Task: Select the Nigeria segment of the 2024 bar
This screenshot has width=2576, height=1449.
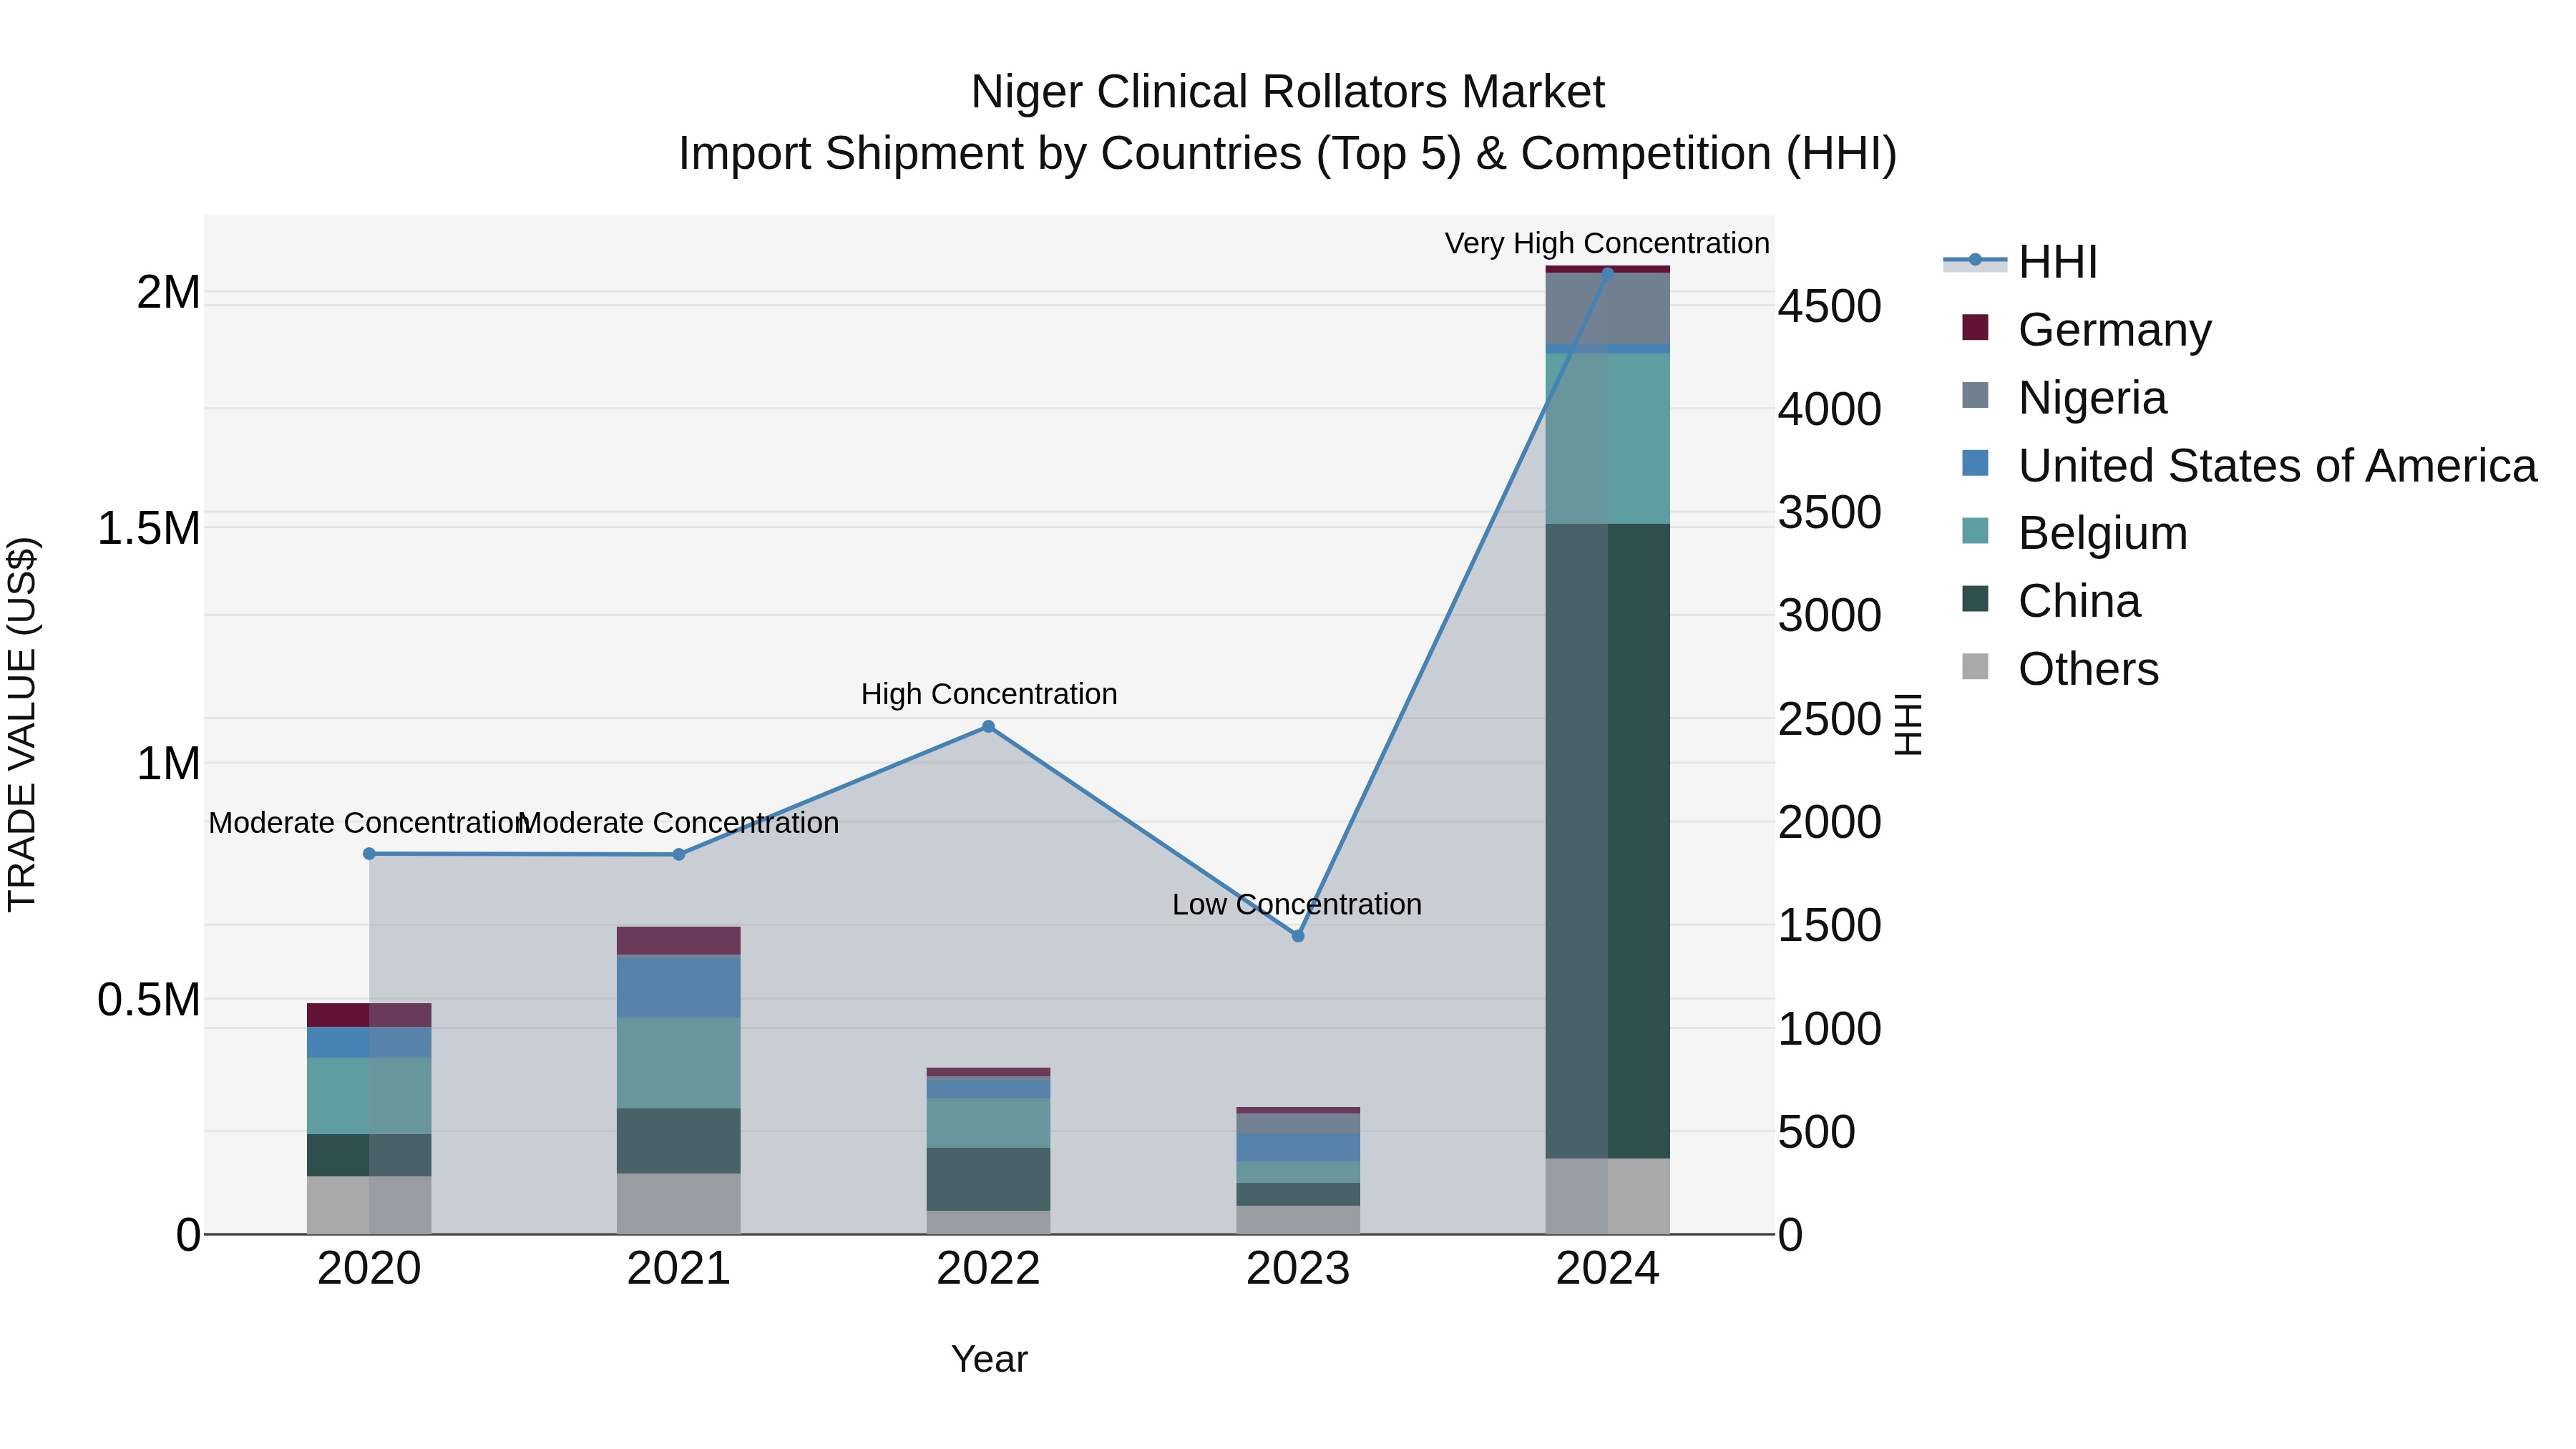Action: pos(1608,309)
